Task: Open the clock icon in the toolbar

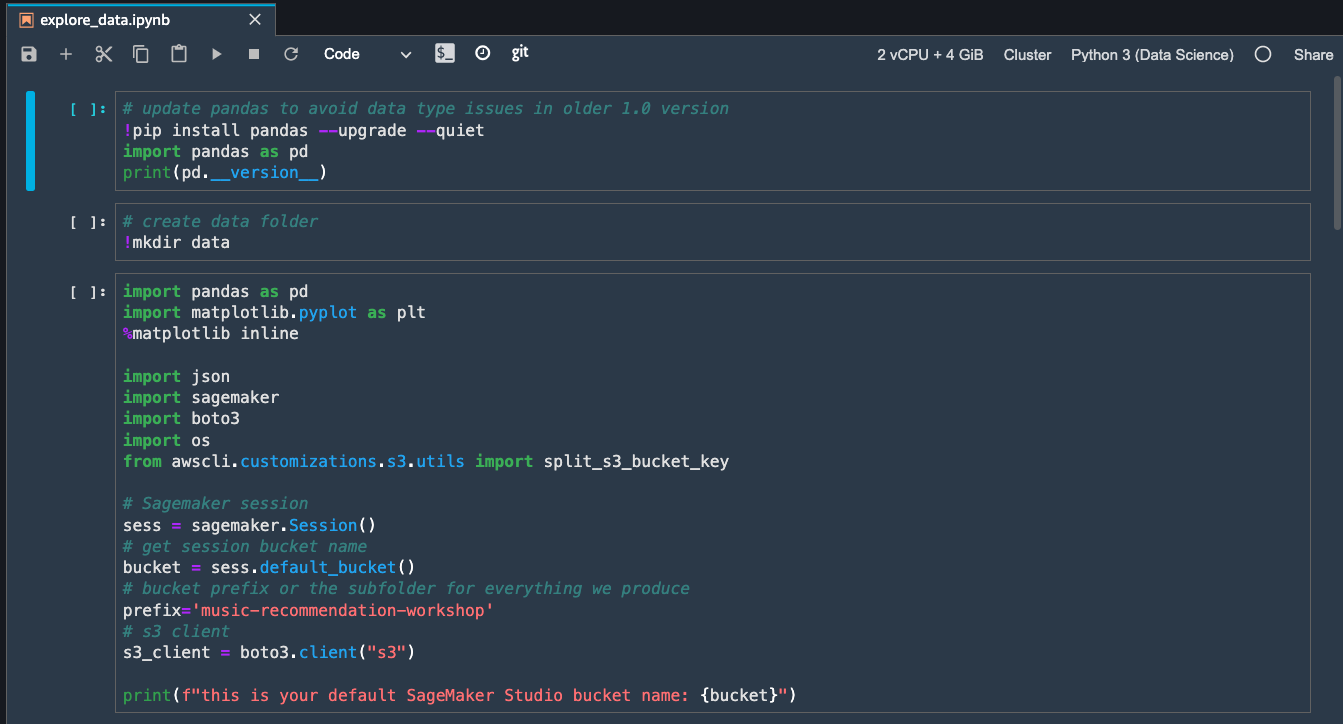Action: [482, 54]
